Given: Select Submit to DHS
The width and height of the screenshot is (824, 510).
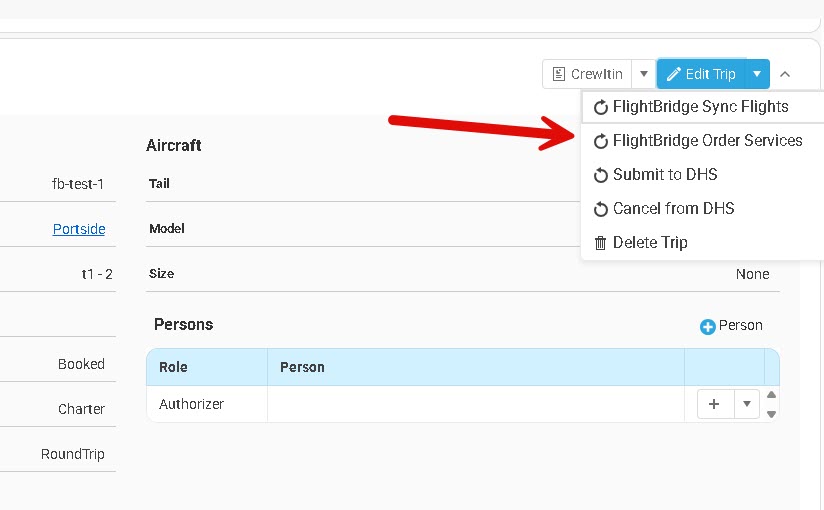Looking at the screenshot, I should click(x=665, y=175).
